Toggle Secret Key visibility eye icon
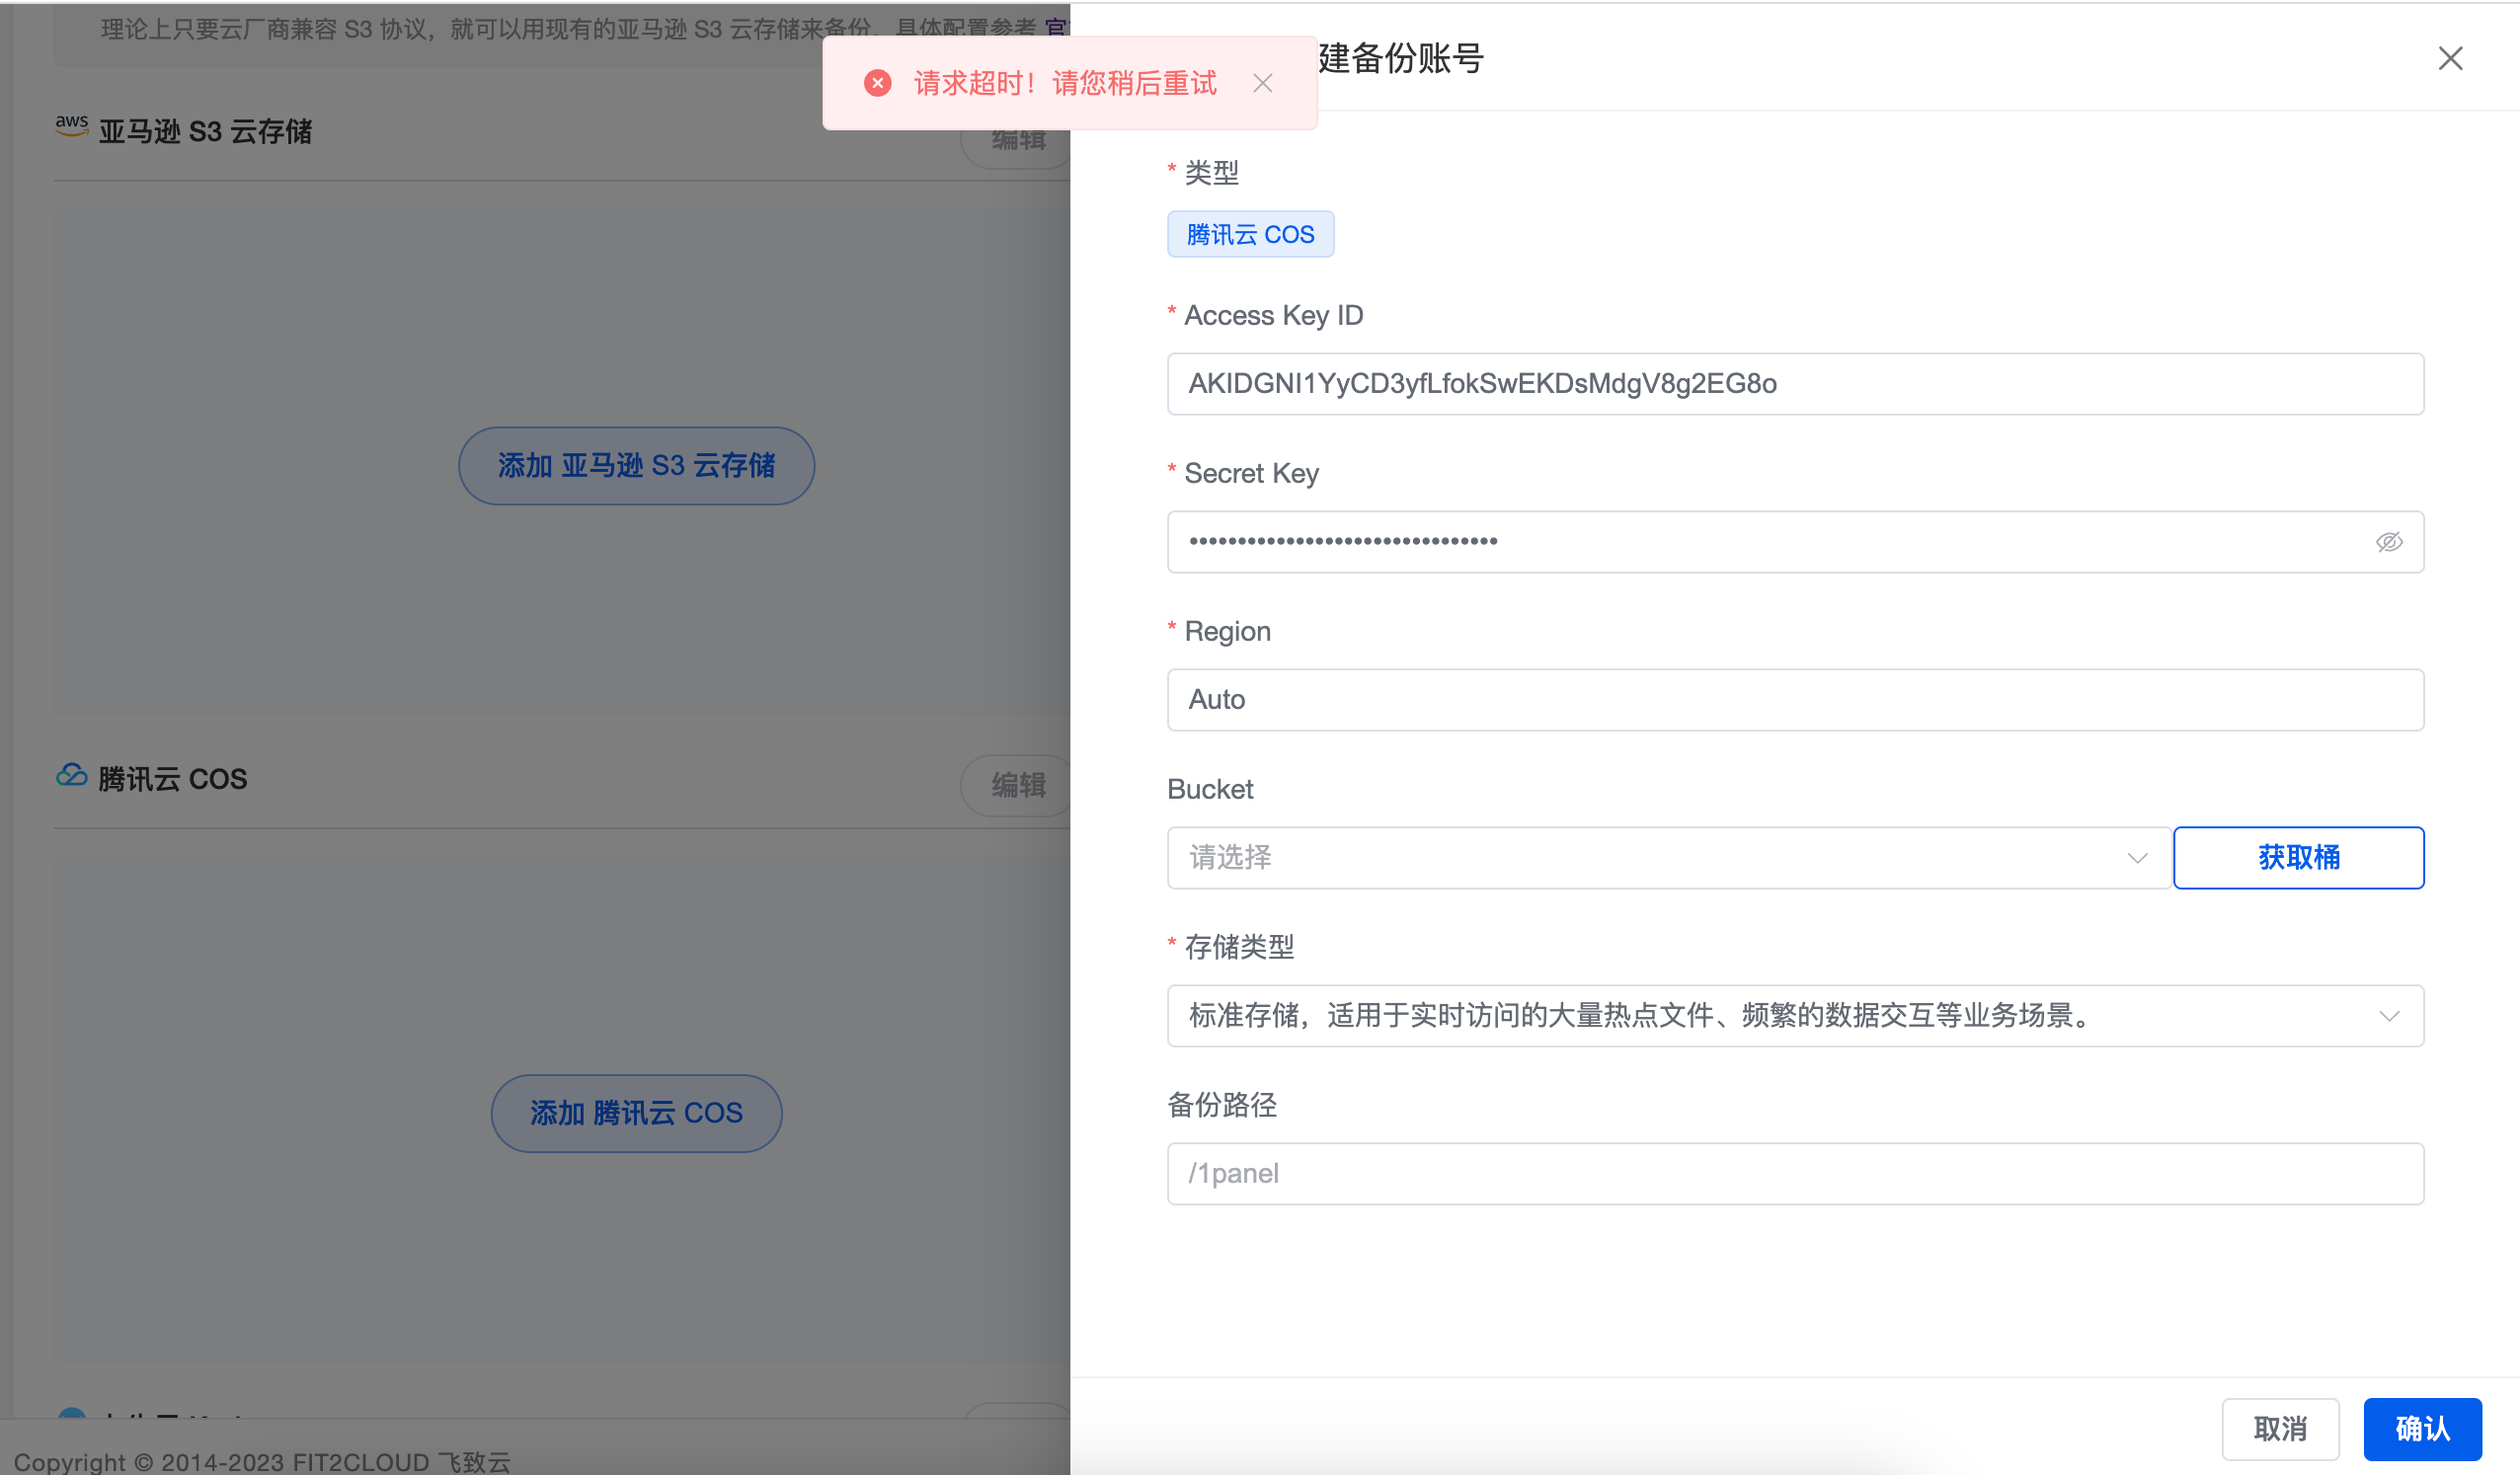The image size is (2520, 1475). click(x=2389, y=542)
